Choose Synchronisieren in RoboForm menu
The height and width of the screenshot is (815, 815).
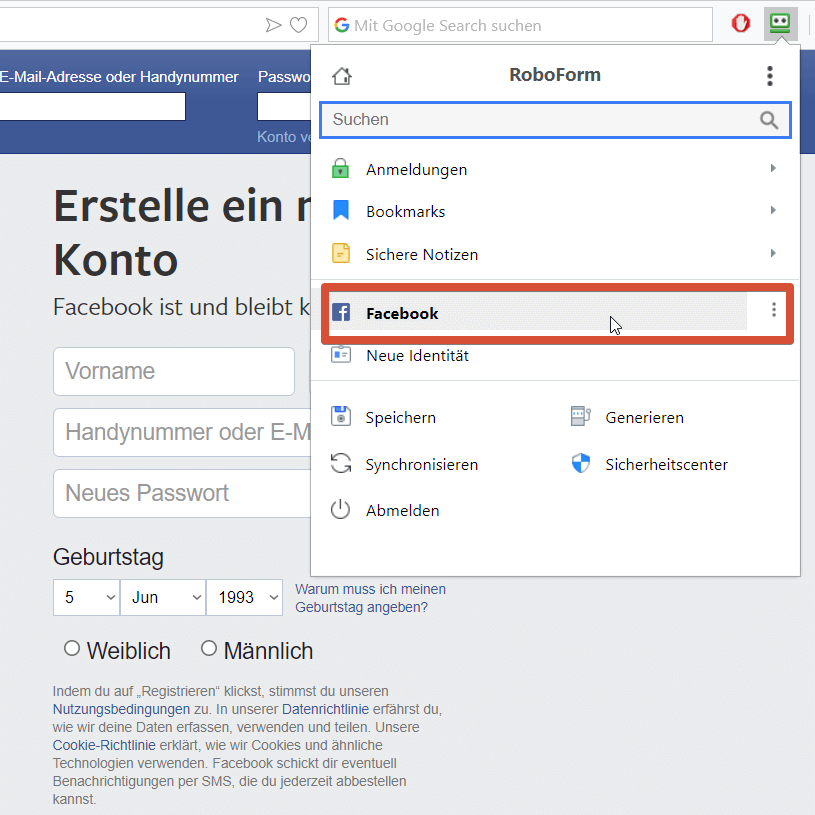pyautogui.click(x=422, y=464)
